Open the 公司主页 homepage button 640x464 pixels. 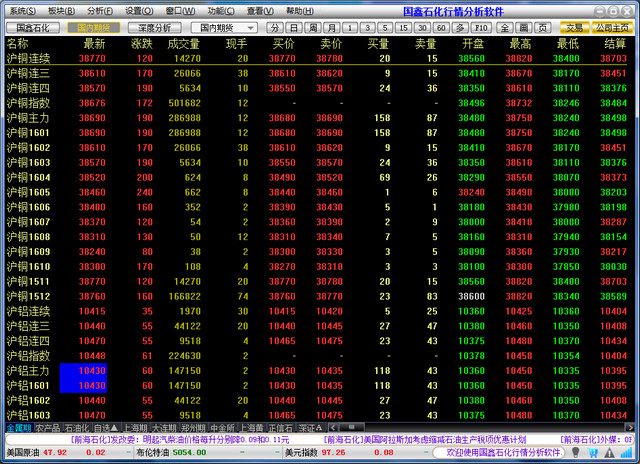(x=612, y=27)
